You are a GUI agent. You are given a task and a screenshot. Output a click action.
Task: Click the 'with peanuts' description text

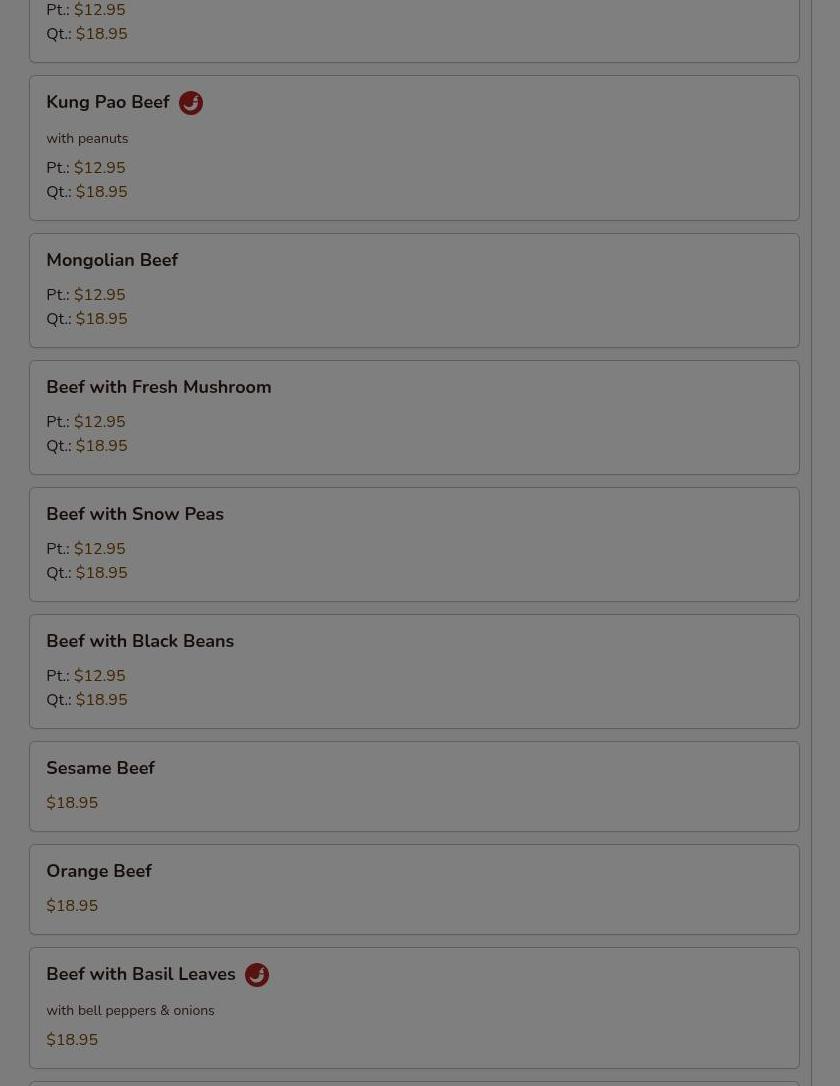(87, 139)
